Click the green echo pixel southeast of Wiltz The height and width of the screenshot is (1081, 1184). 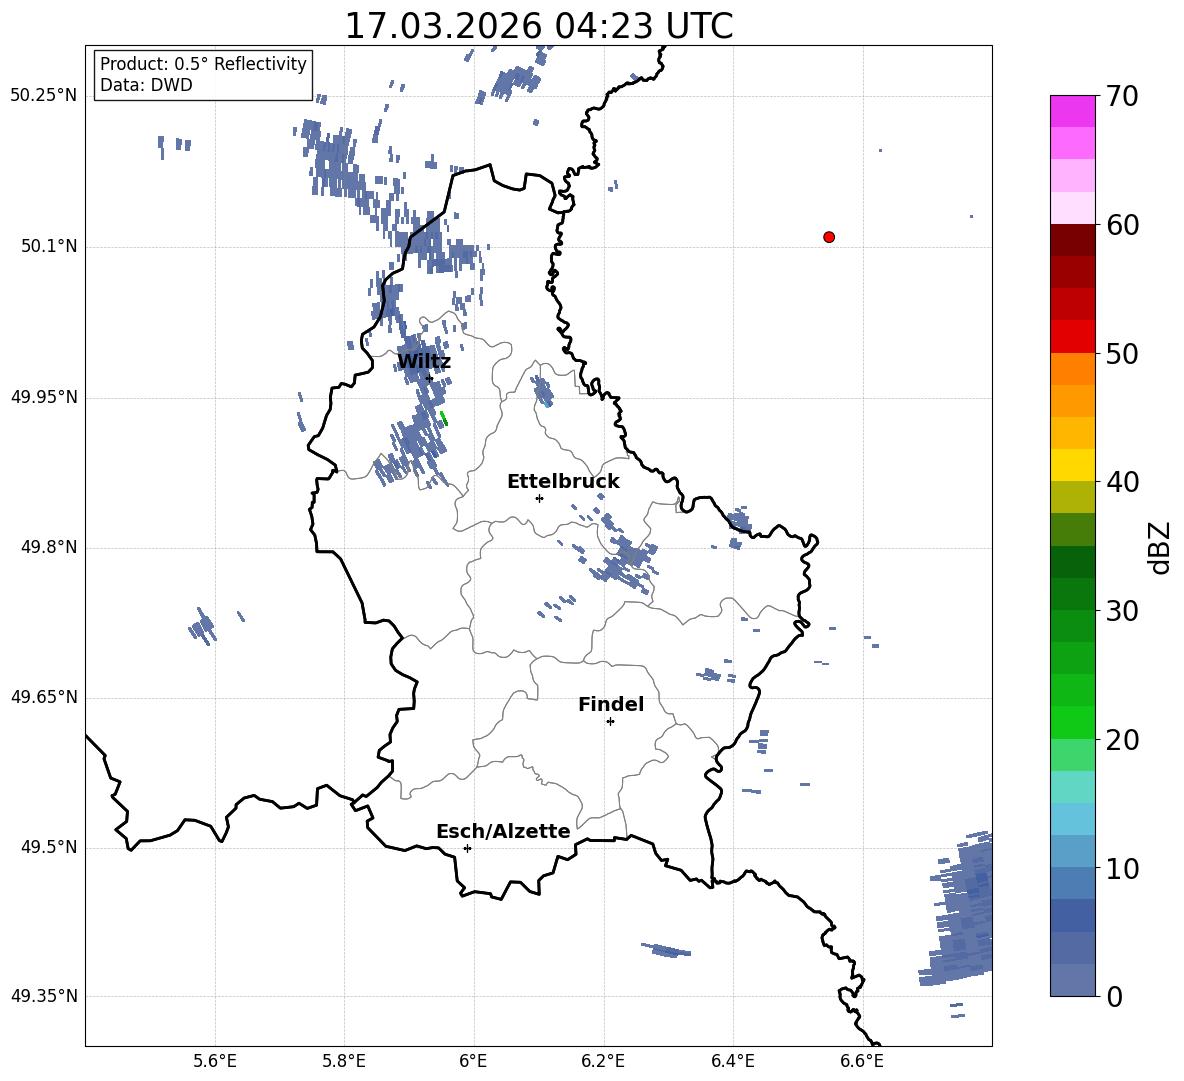(444, 418)
